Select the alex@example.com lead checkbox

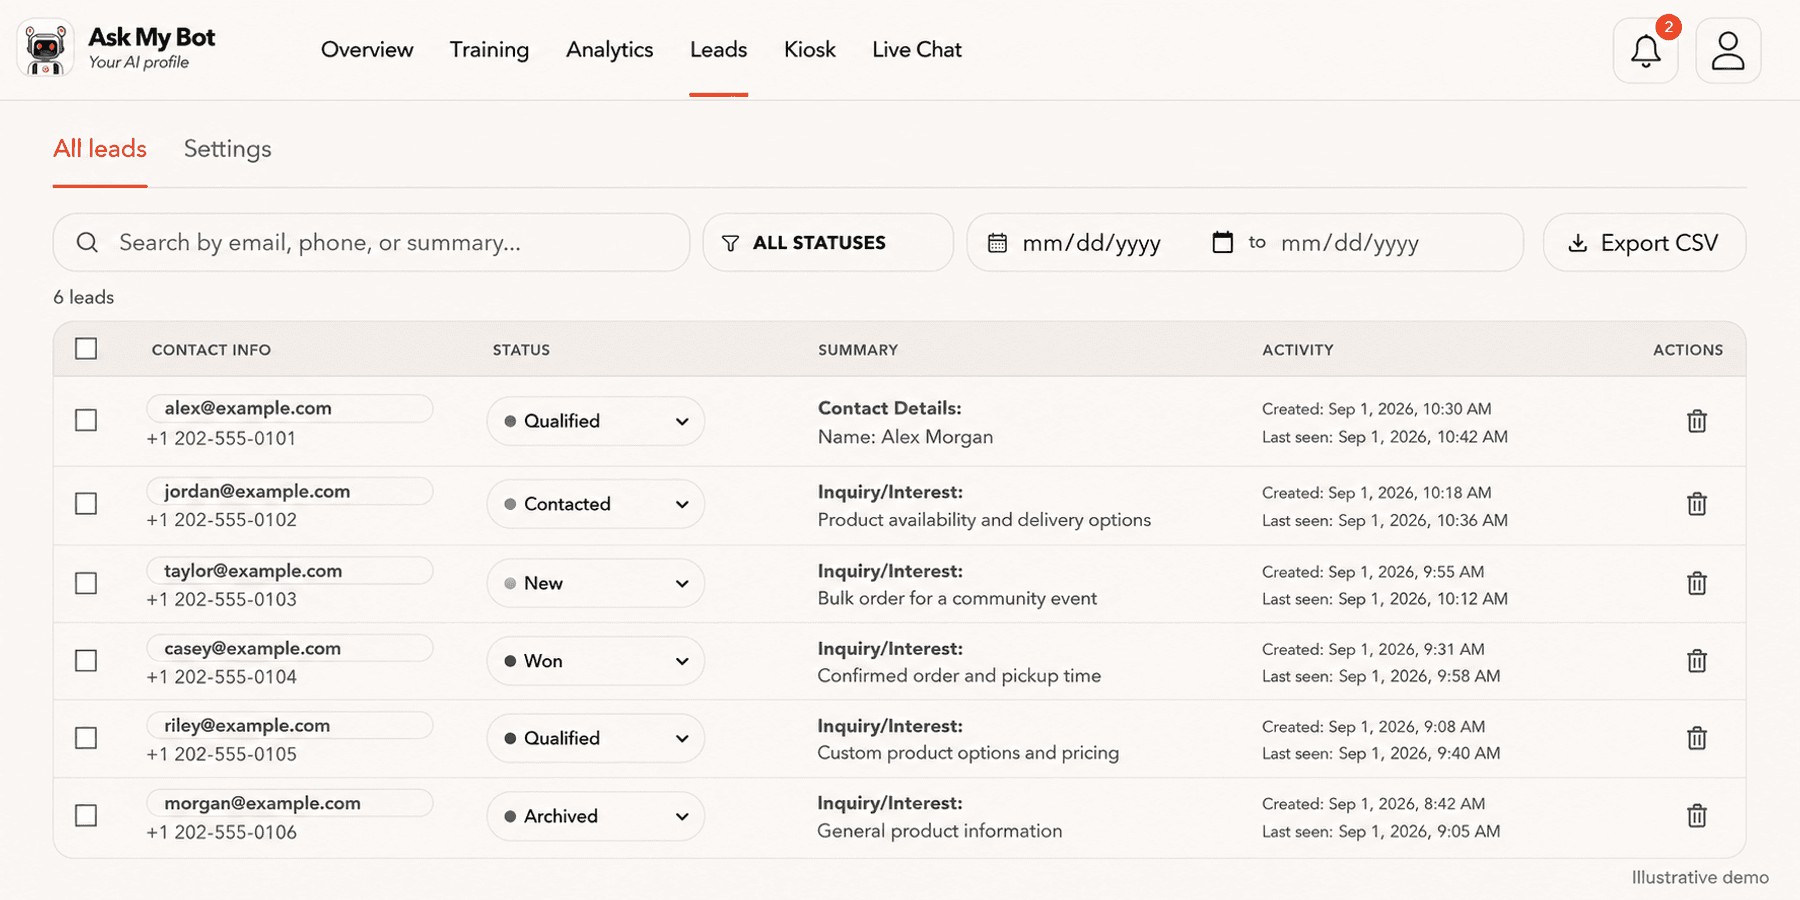point(86,420)
